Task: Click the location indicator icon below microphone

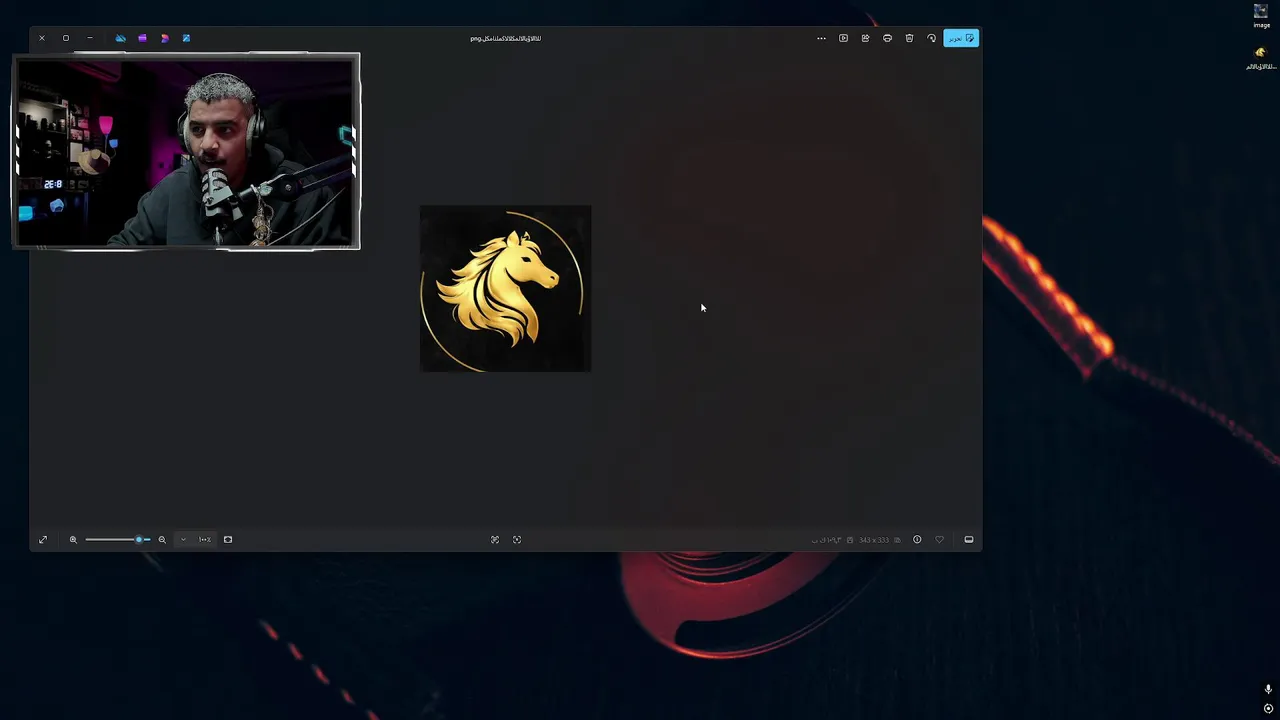Action: click(1268, 708)
